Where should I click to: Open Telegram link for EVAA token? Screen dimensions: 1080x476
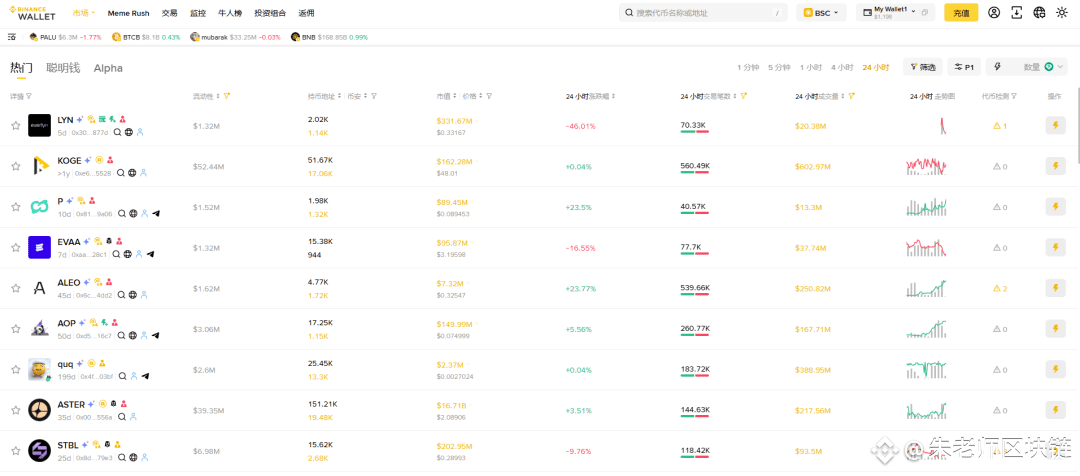point(150,254)
